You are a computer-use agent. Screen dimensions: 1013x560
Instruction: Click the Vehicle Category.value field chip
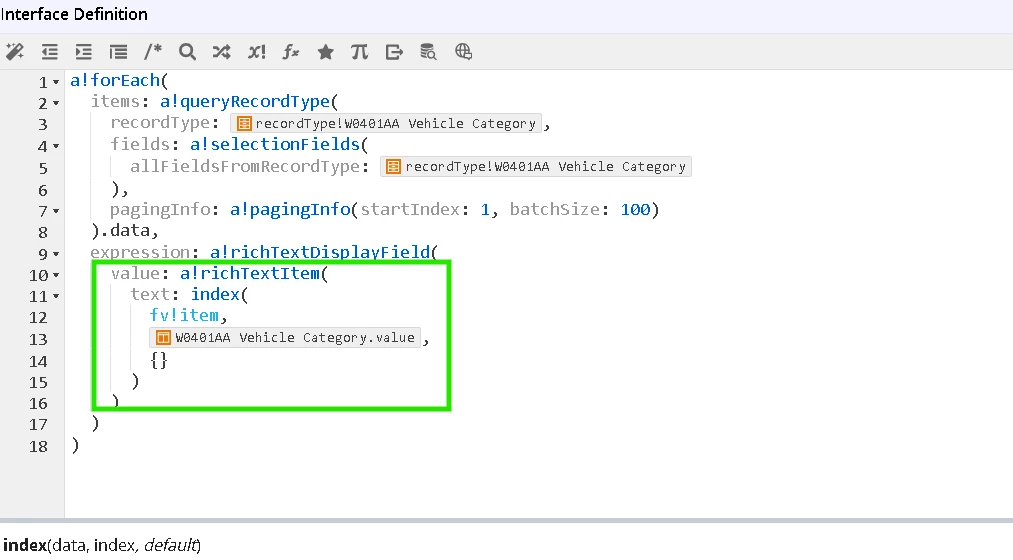[285, 337]
